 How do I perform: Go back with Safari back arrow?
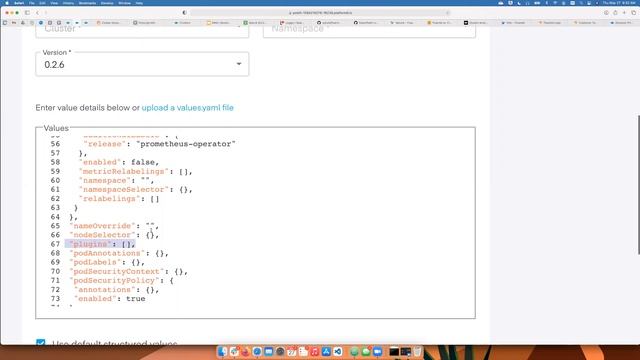(x=37, y=13)
